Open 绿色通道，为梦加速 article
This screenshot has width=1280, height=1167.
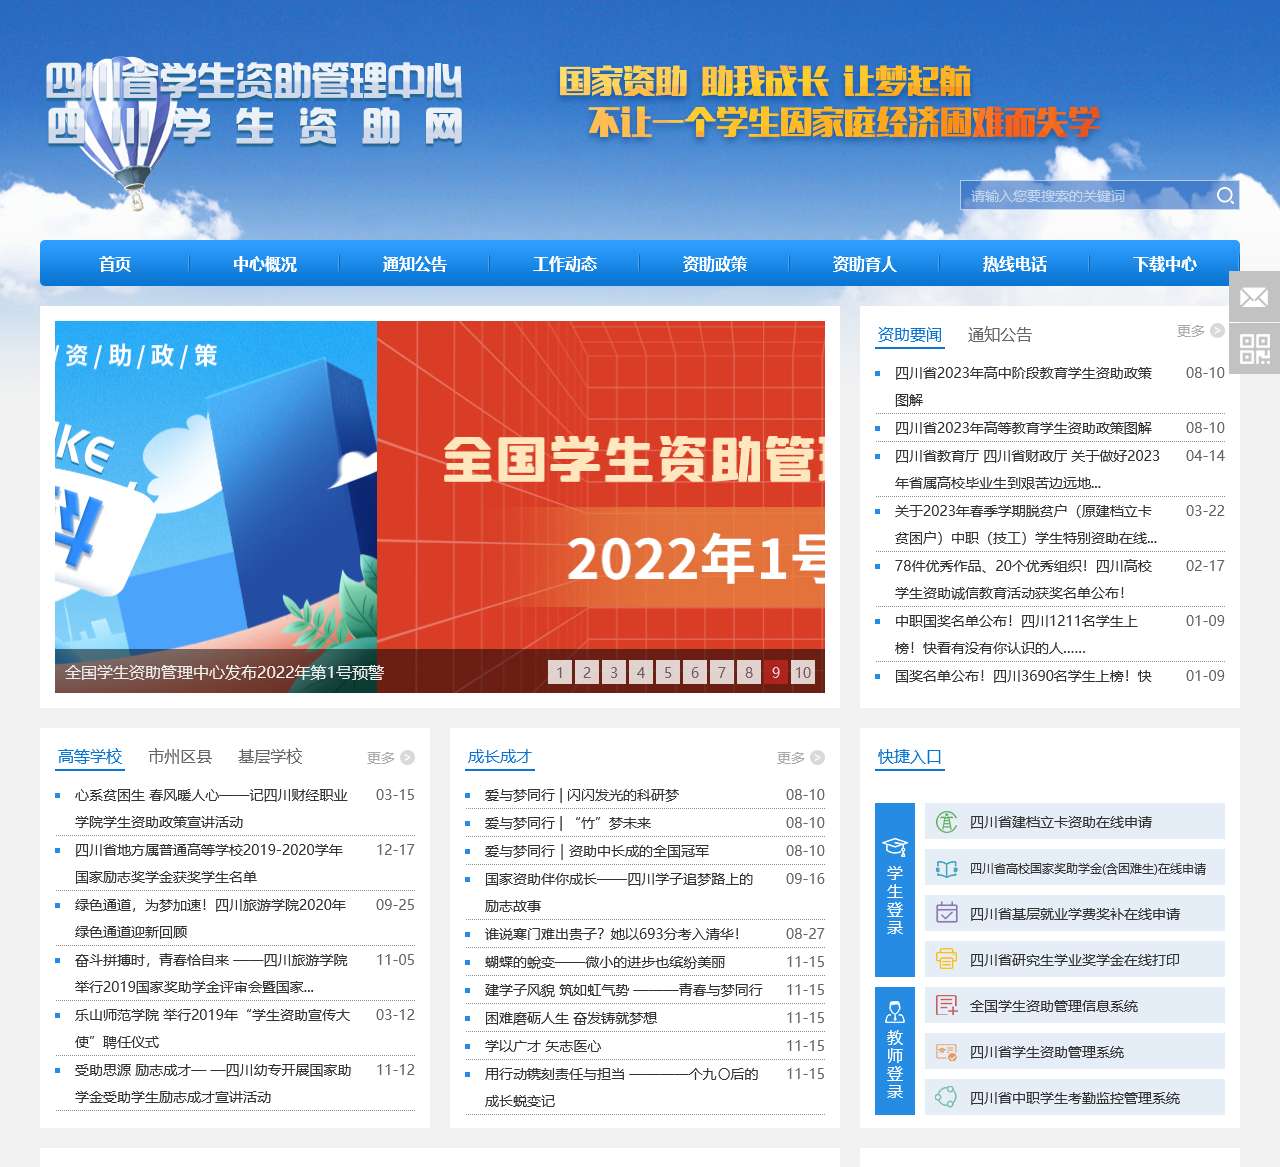point(210,918)
